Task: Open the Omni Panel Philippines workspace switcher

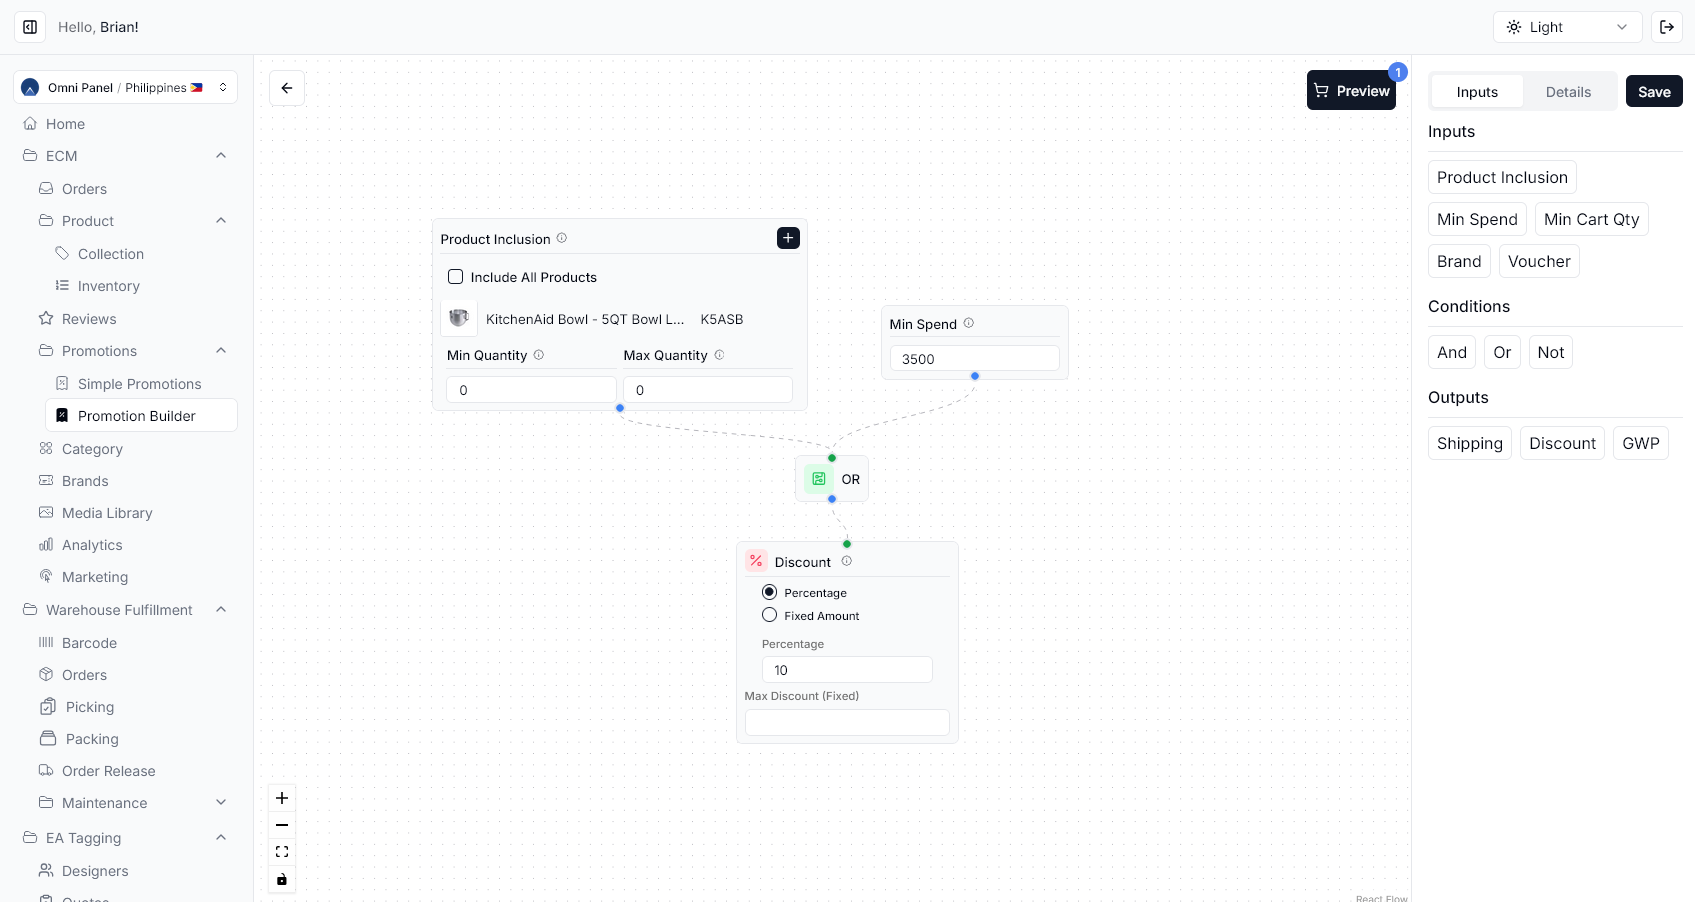Action: 125,87
